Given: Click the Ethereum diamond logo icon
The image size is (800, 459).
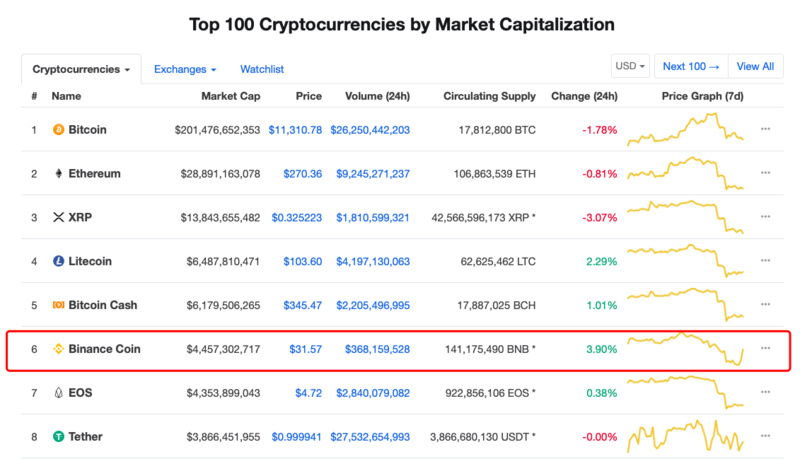Looking at the screenshot, I should 58,174.
